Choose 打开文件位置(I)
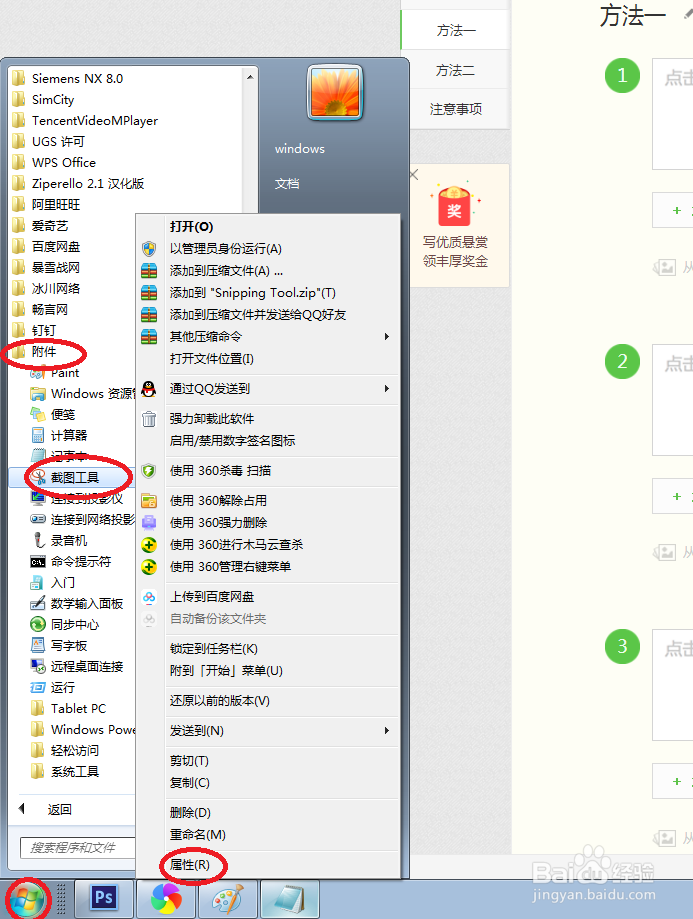This screenshot has width=693, height=919. (x=212, y=359)
